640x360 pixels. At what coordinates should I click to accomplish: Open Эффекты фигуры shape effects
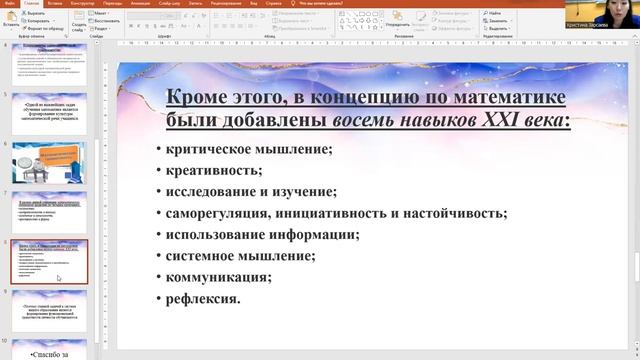point(453,29)
